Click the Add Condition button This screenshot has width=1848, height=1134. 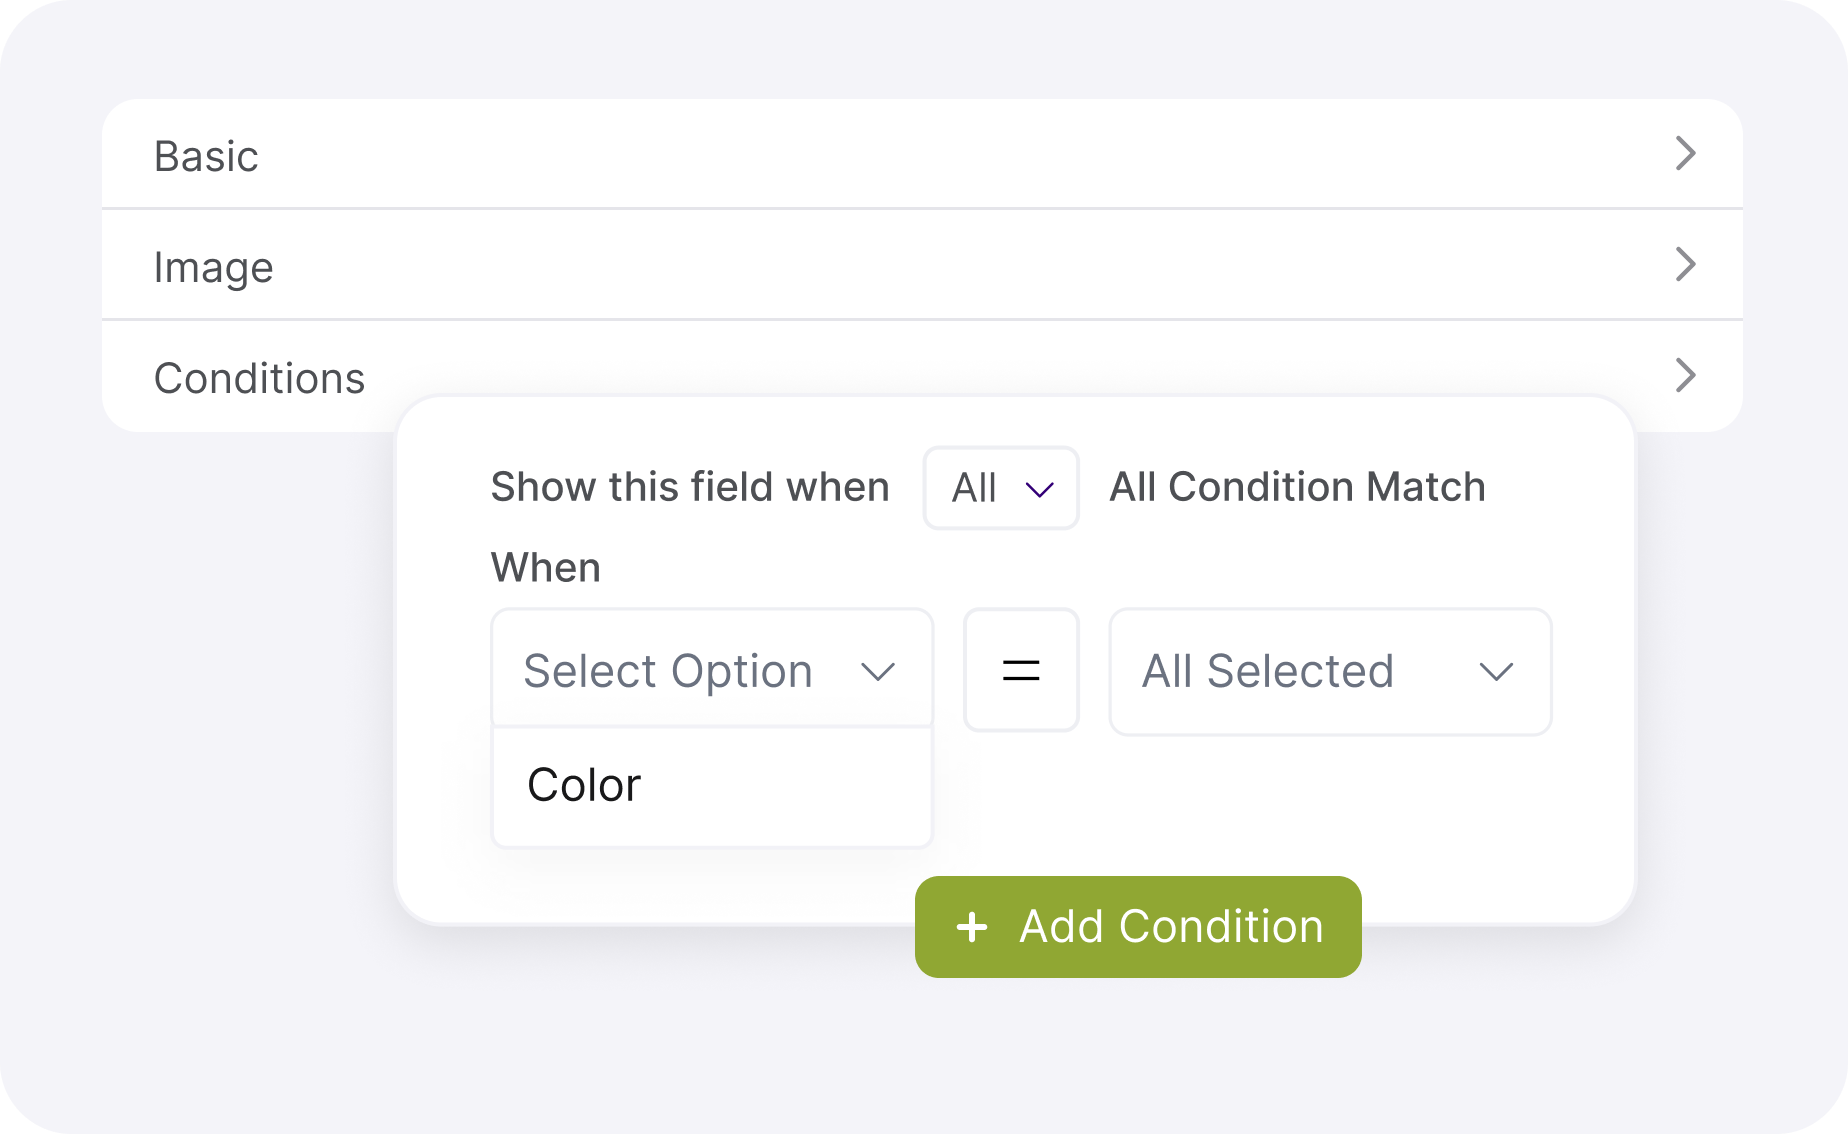1137,927
